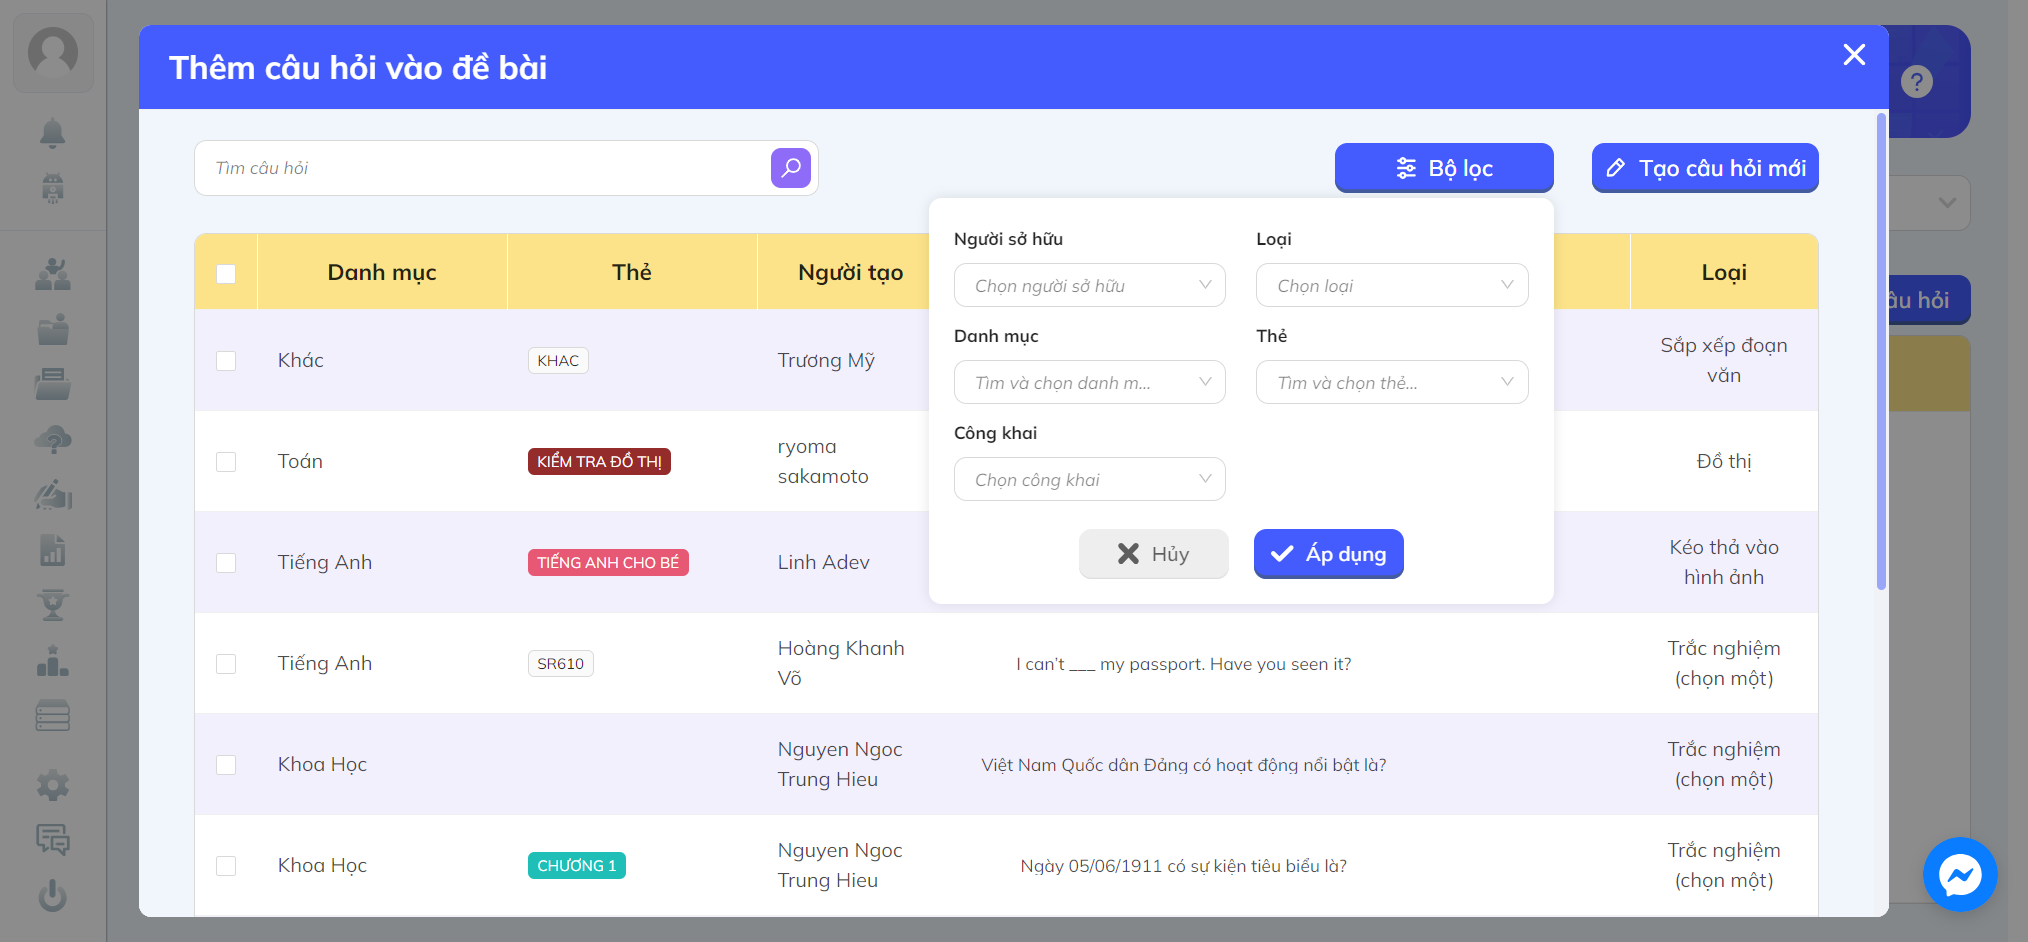Open the Chọn công khai dropdown
The height and width of the screenshot is (942, 2028).
pos(1089,479)
